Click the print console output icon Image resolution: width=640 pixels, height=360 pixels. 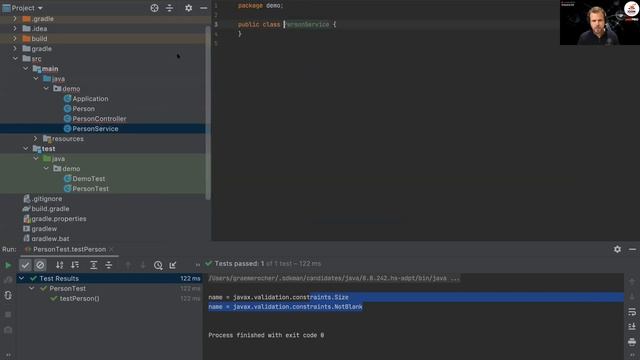[x=632, y=342]
